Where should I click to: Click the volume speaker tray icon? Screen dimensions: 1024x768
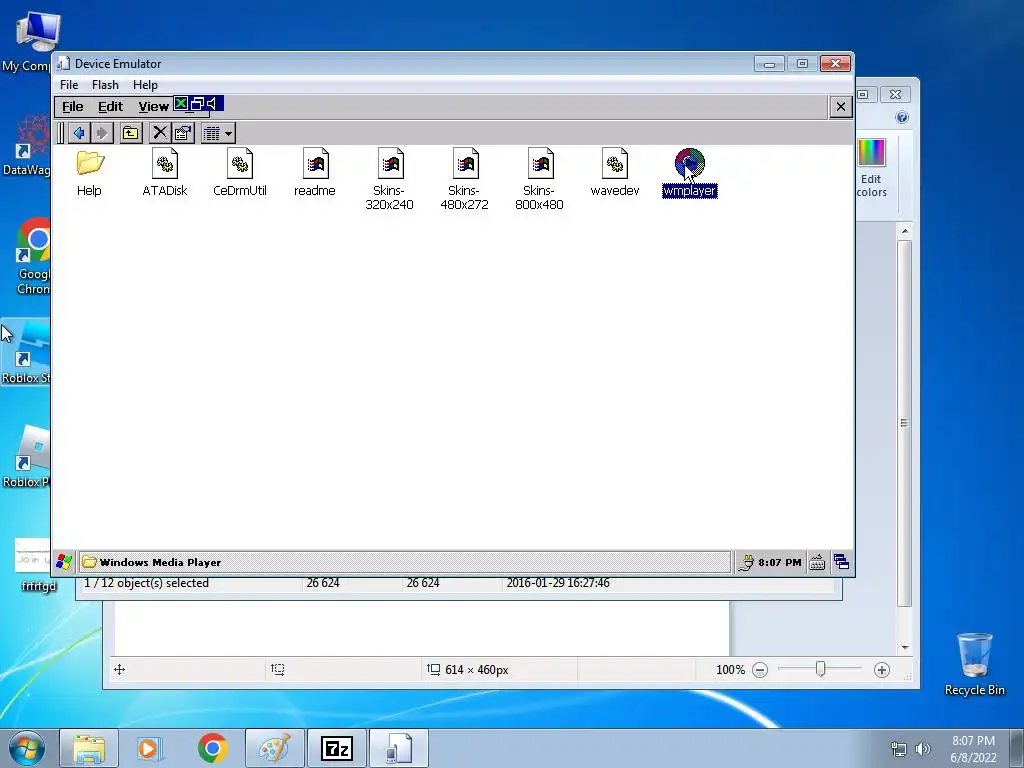coord(923,749)
